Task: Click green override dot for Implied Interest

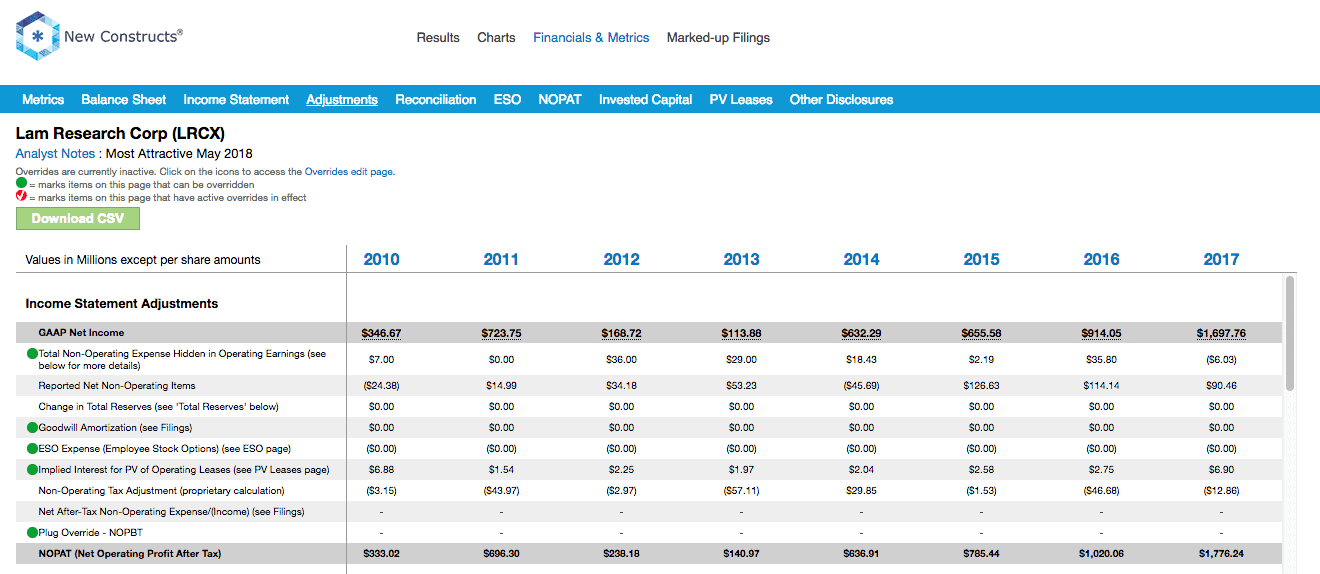Action: [x=33, y=469]
